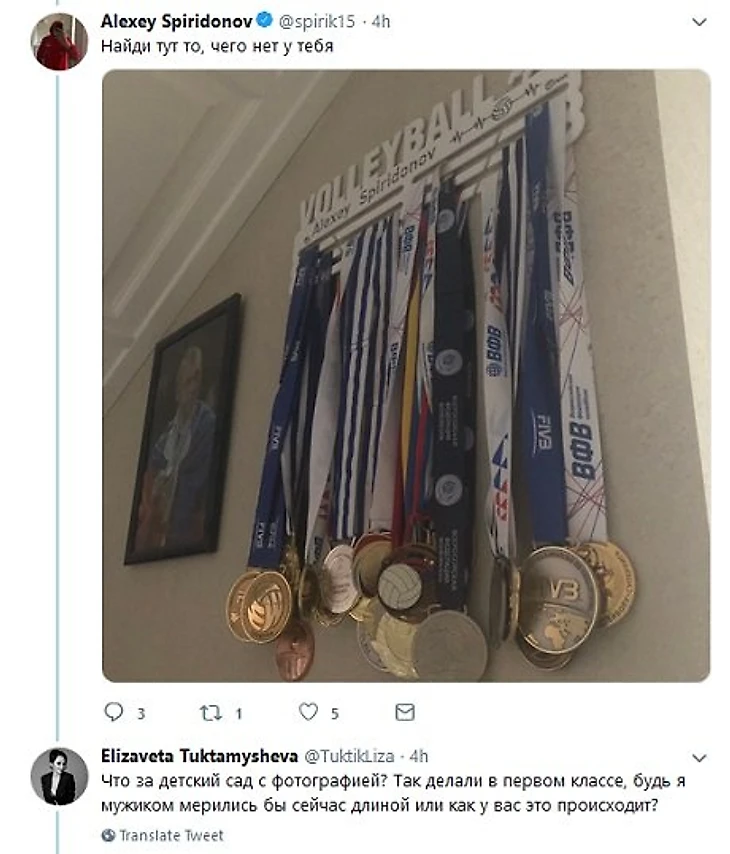Viewport: 730px width, 854px height.
Task: Click globe icon beside Translate Tweet
Action: (x=108, y=835)
